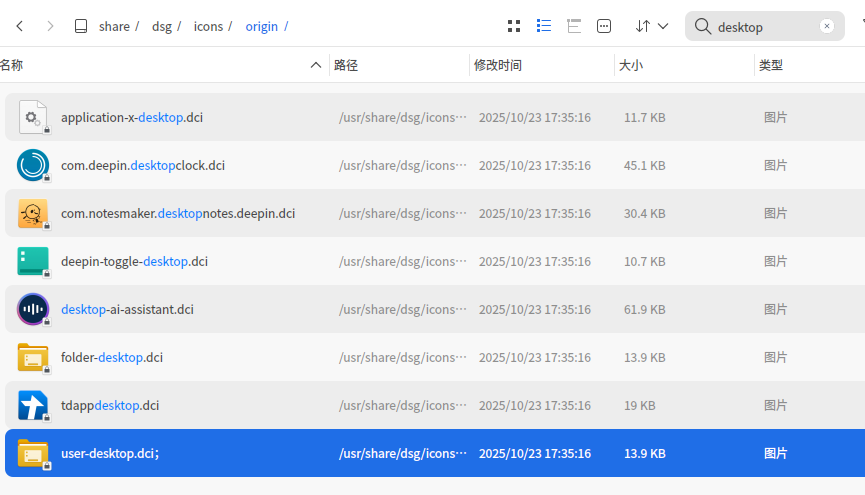Switch to icon grid view
The width and height of the screenshot is (865, 495).
[514, 26]
